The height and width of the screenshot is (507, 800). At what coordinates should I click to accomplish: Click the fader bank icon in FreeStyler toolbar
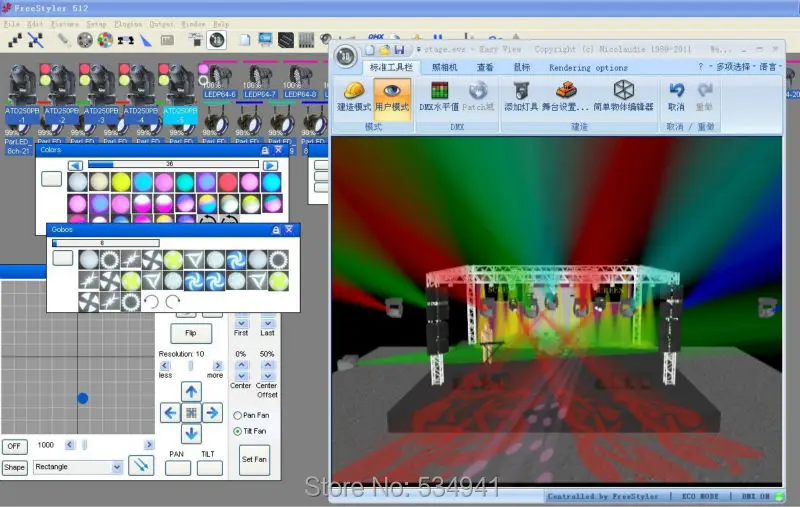(x=306, y=40)
